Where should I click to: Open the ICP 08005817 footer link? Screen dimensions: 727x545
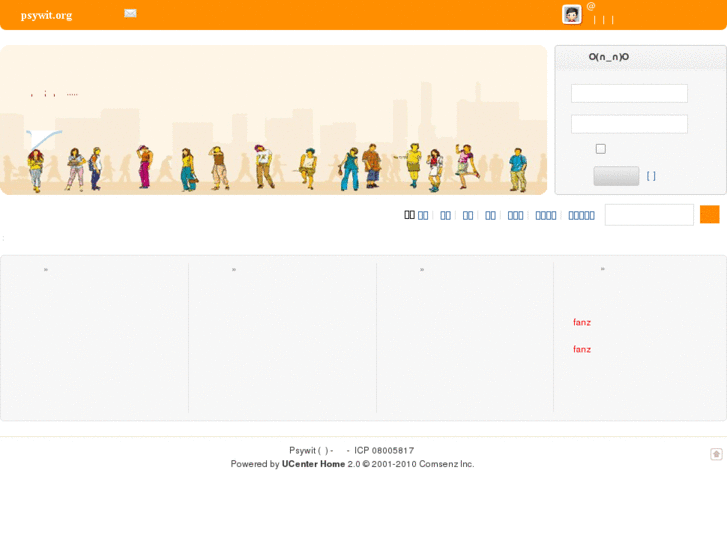[x=384, y=450]
